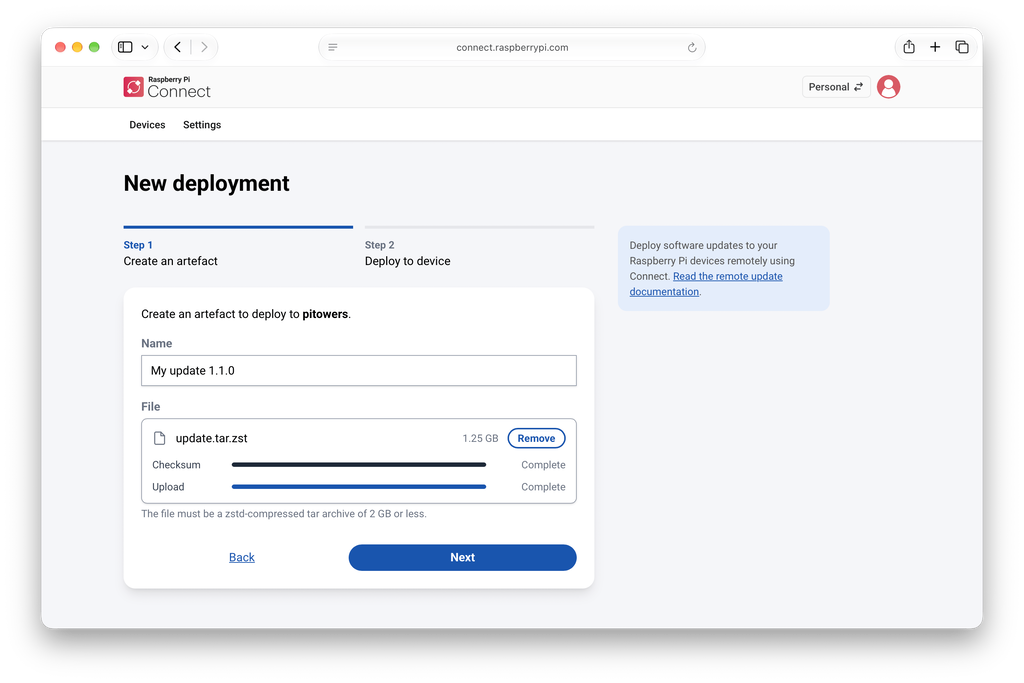Viewport: 1024px width, 683px height.
Task: Click the pitowers device name
Action: 325,314
